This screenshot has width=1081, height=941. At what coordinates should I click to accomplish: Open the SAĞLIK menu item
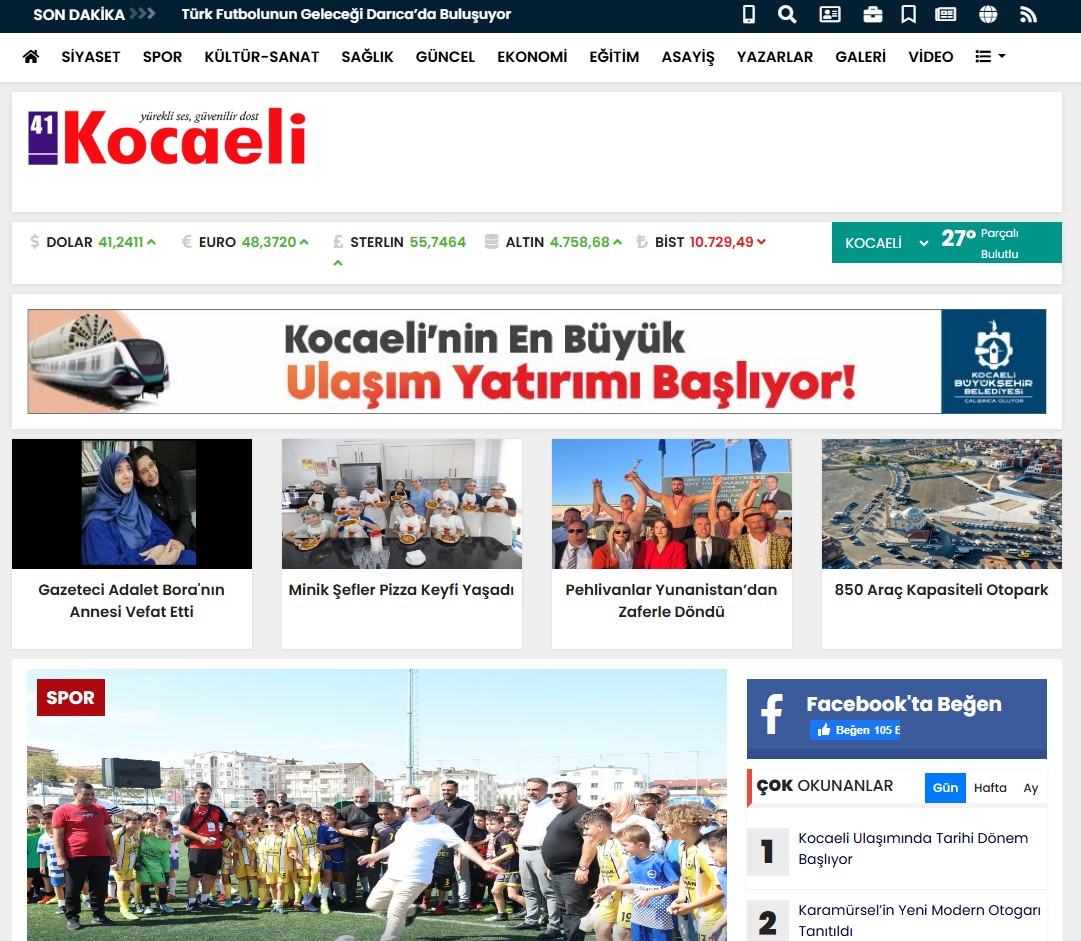click(367, 57)
